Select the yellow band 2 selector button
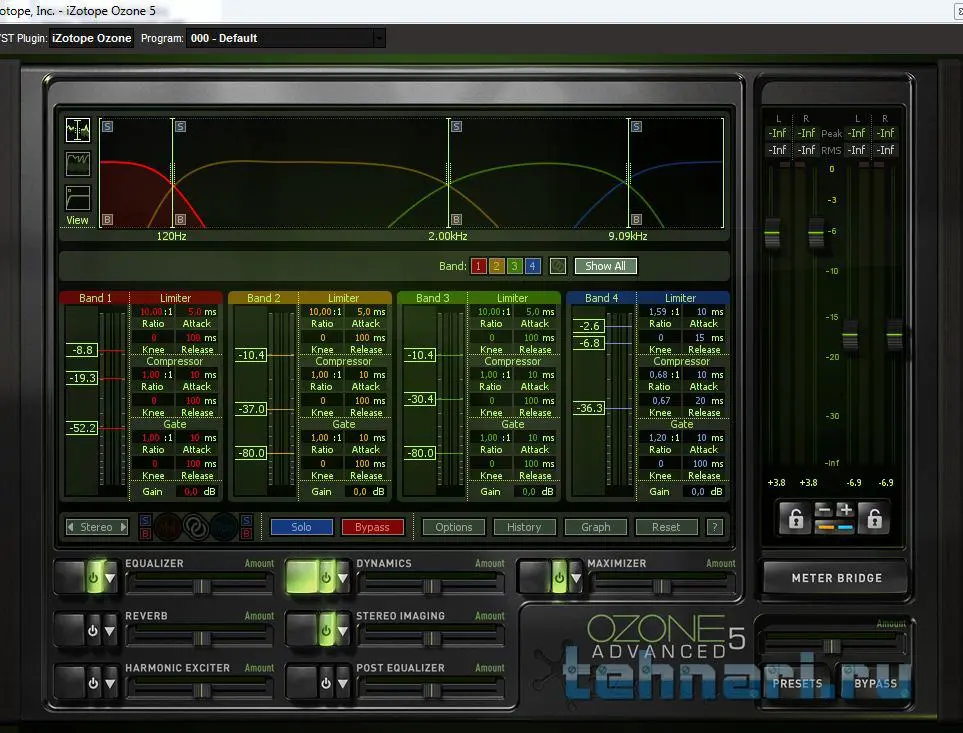The image size is (963, 733). [496, 266]
